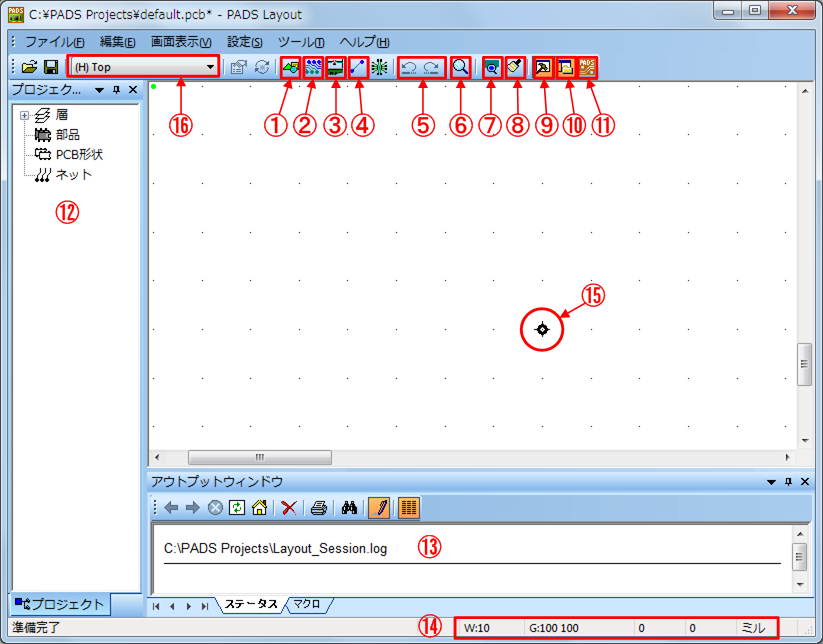Image resolution: width=823 pixels, height=644 pixels.
Task: Click the Cycle selection icon
Action: coord(261,67)
